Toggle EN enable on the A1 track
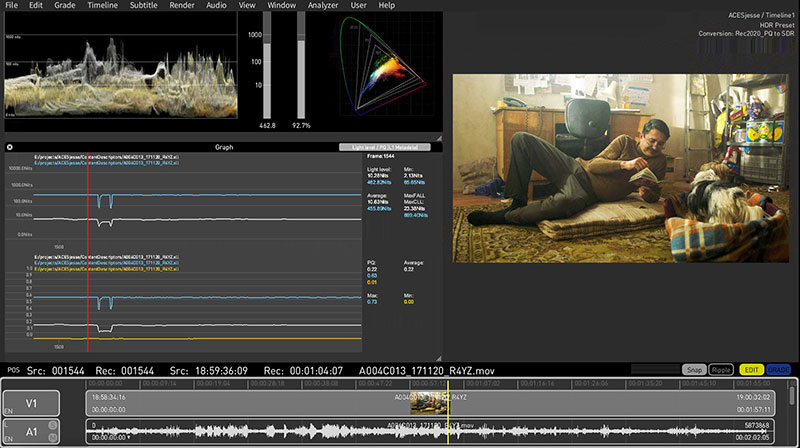The image size is (800, 448). click(8, 439)
